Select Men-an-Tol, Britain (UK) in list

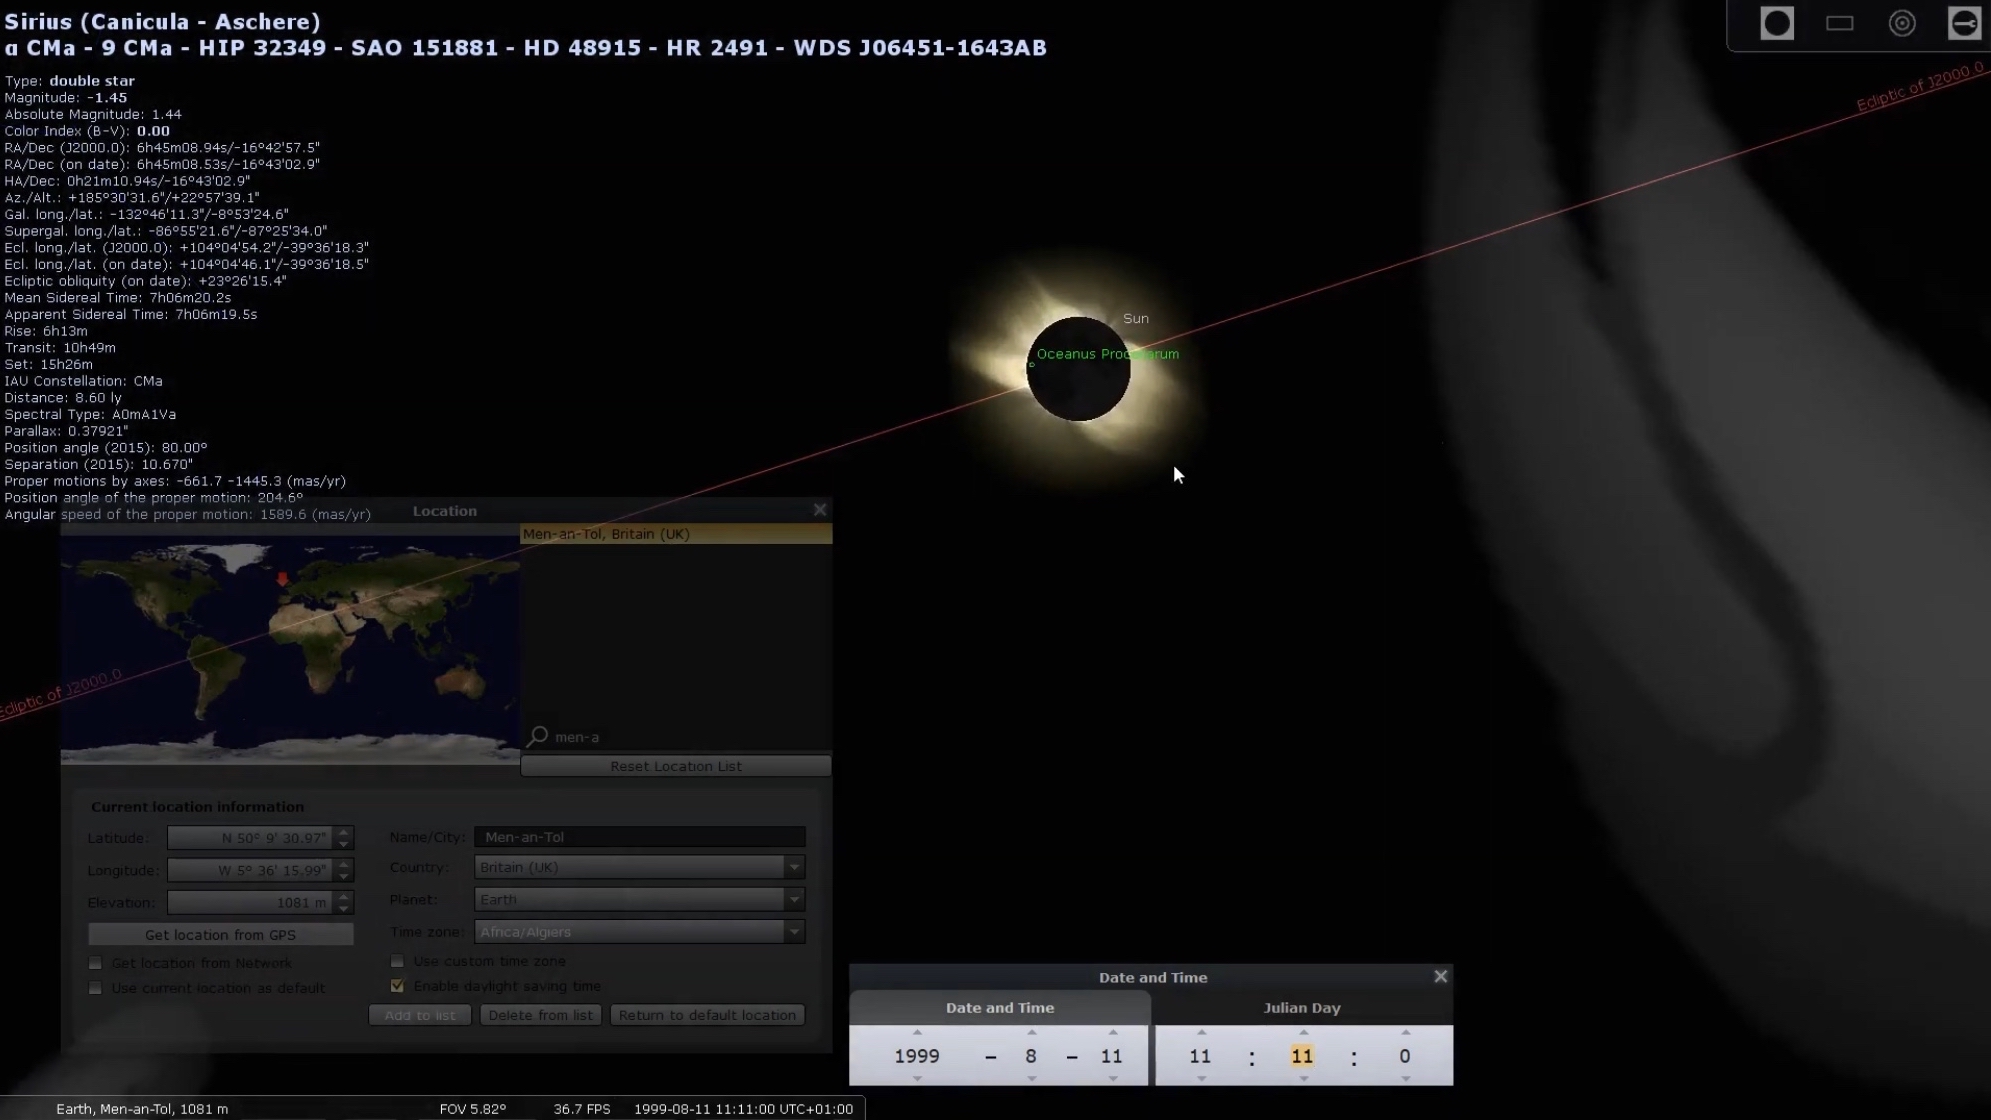(x=676, y=534)
